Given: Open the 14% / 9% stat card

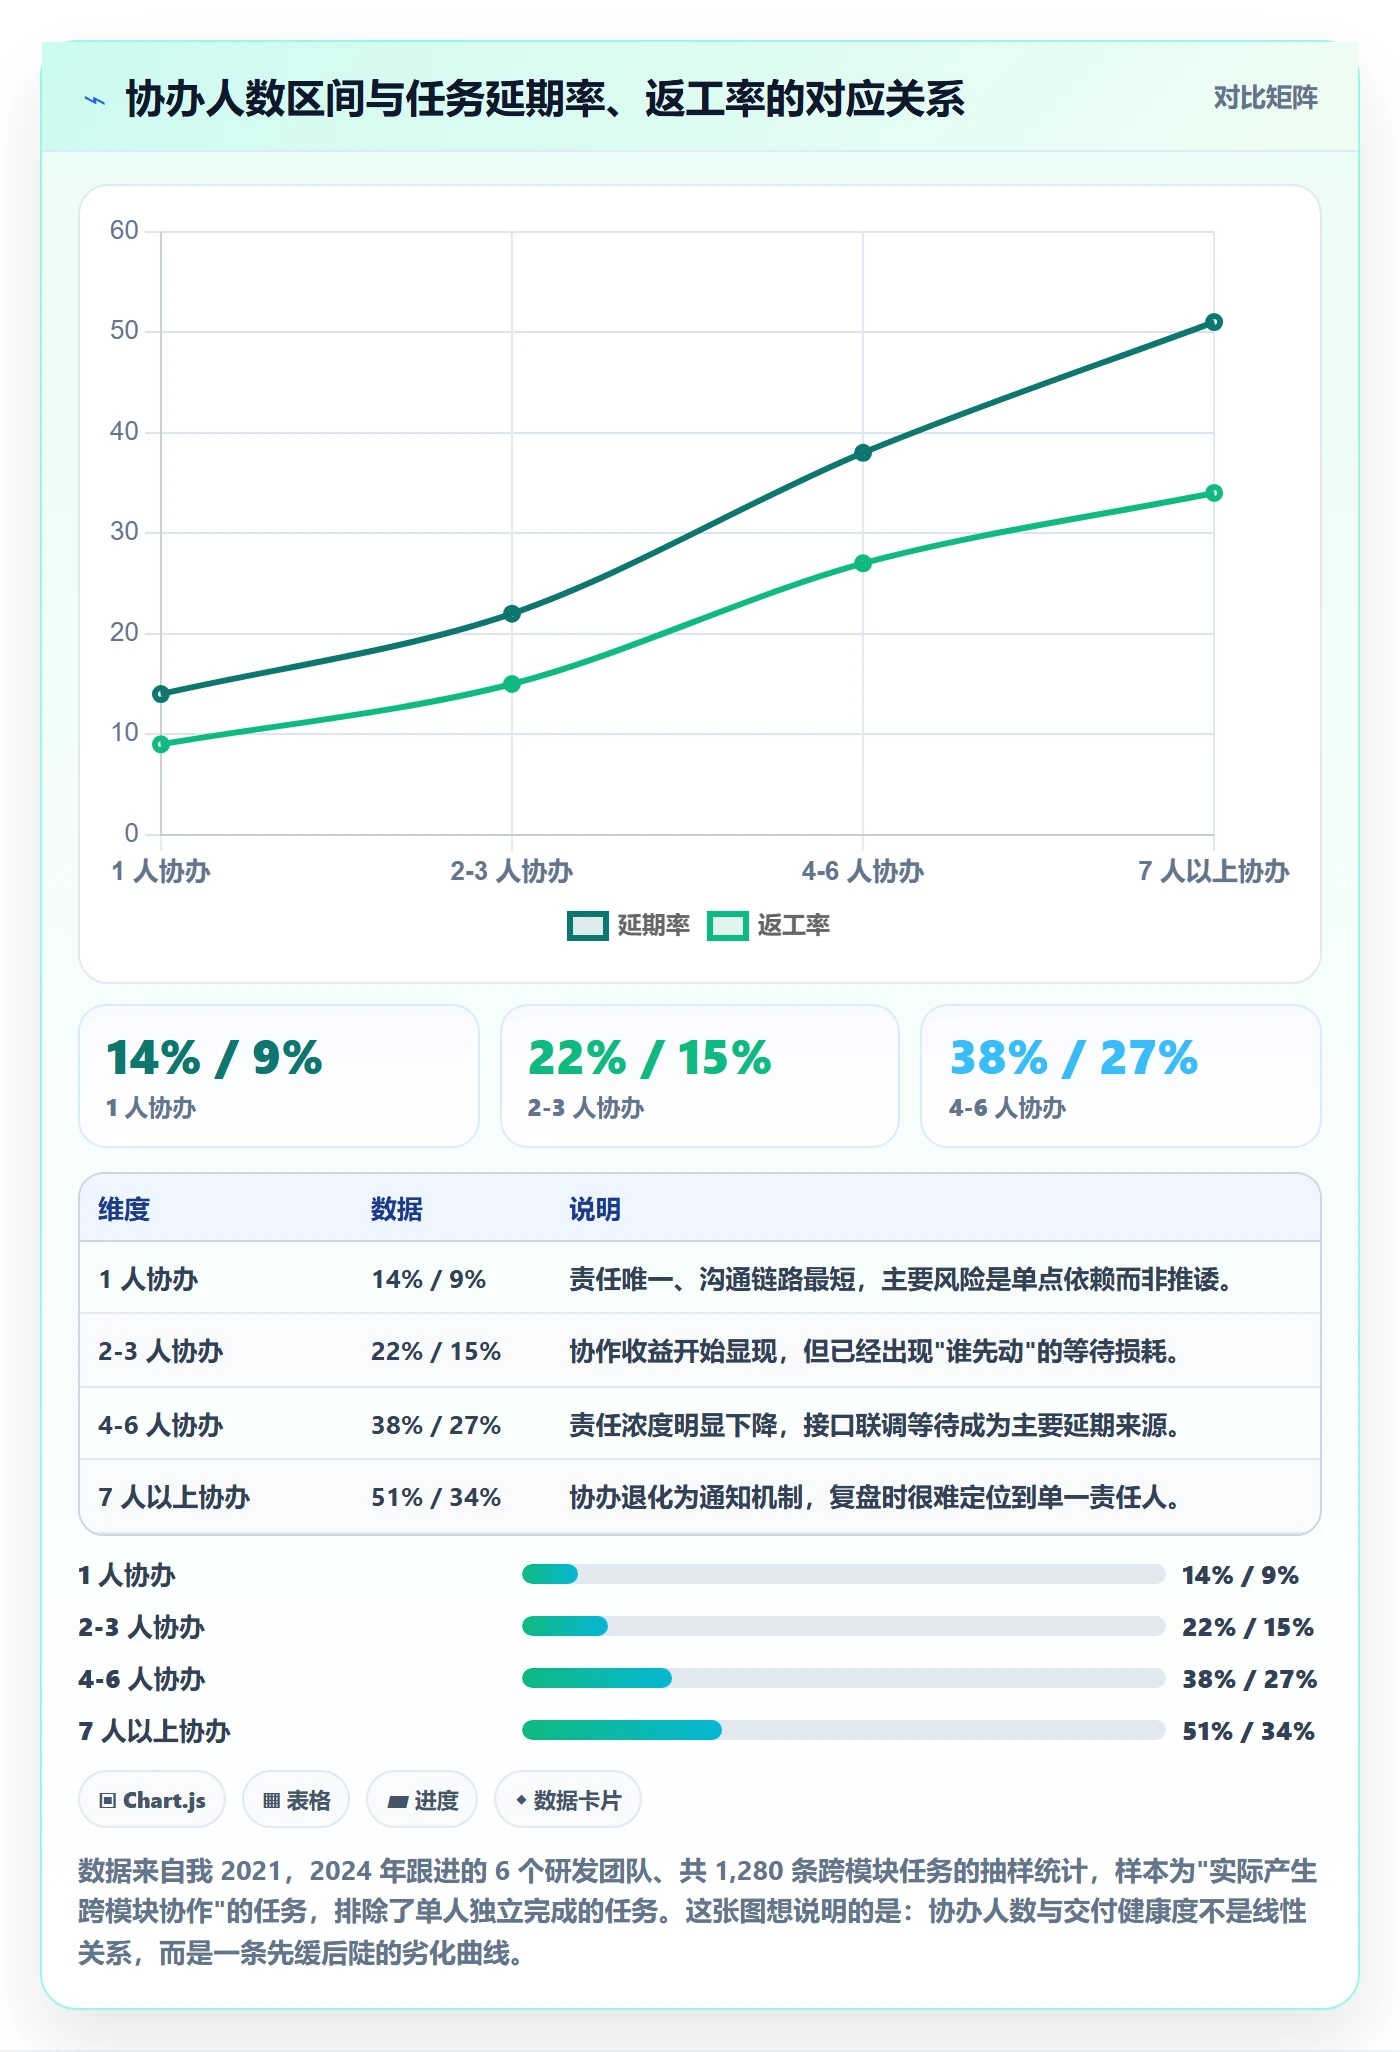Looking at the screenshot, I should coord(279,1076).
